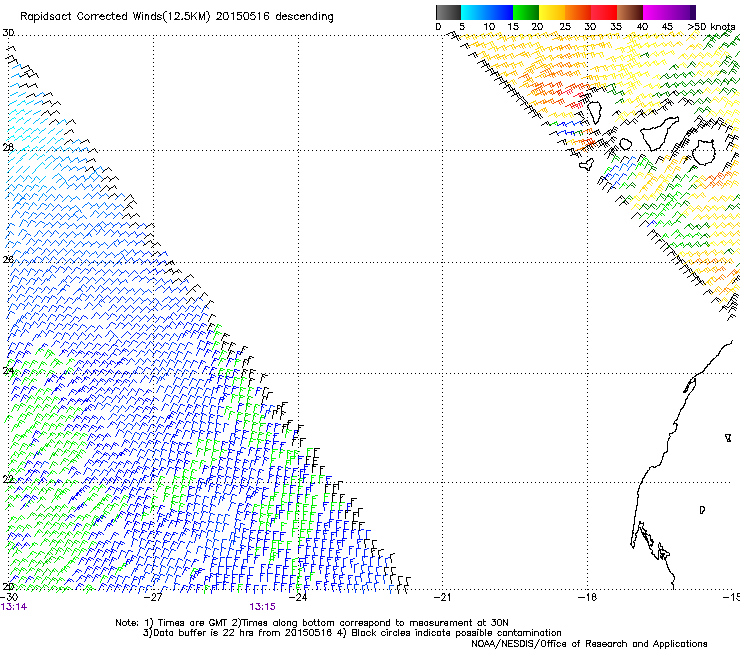Click the purple '13:15' swath time label
This screenshot has width=740, height=650.
coord(262,607)
